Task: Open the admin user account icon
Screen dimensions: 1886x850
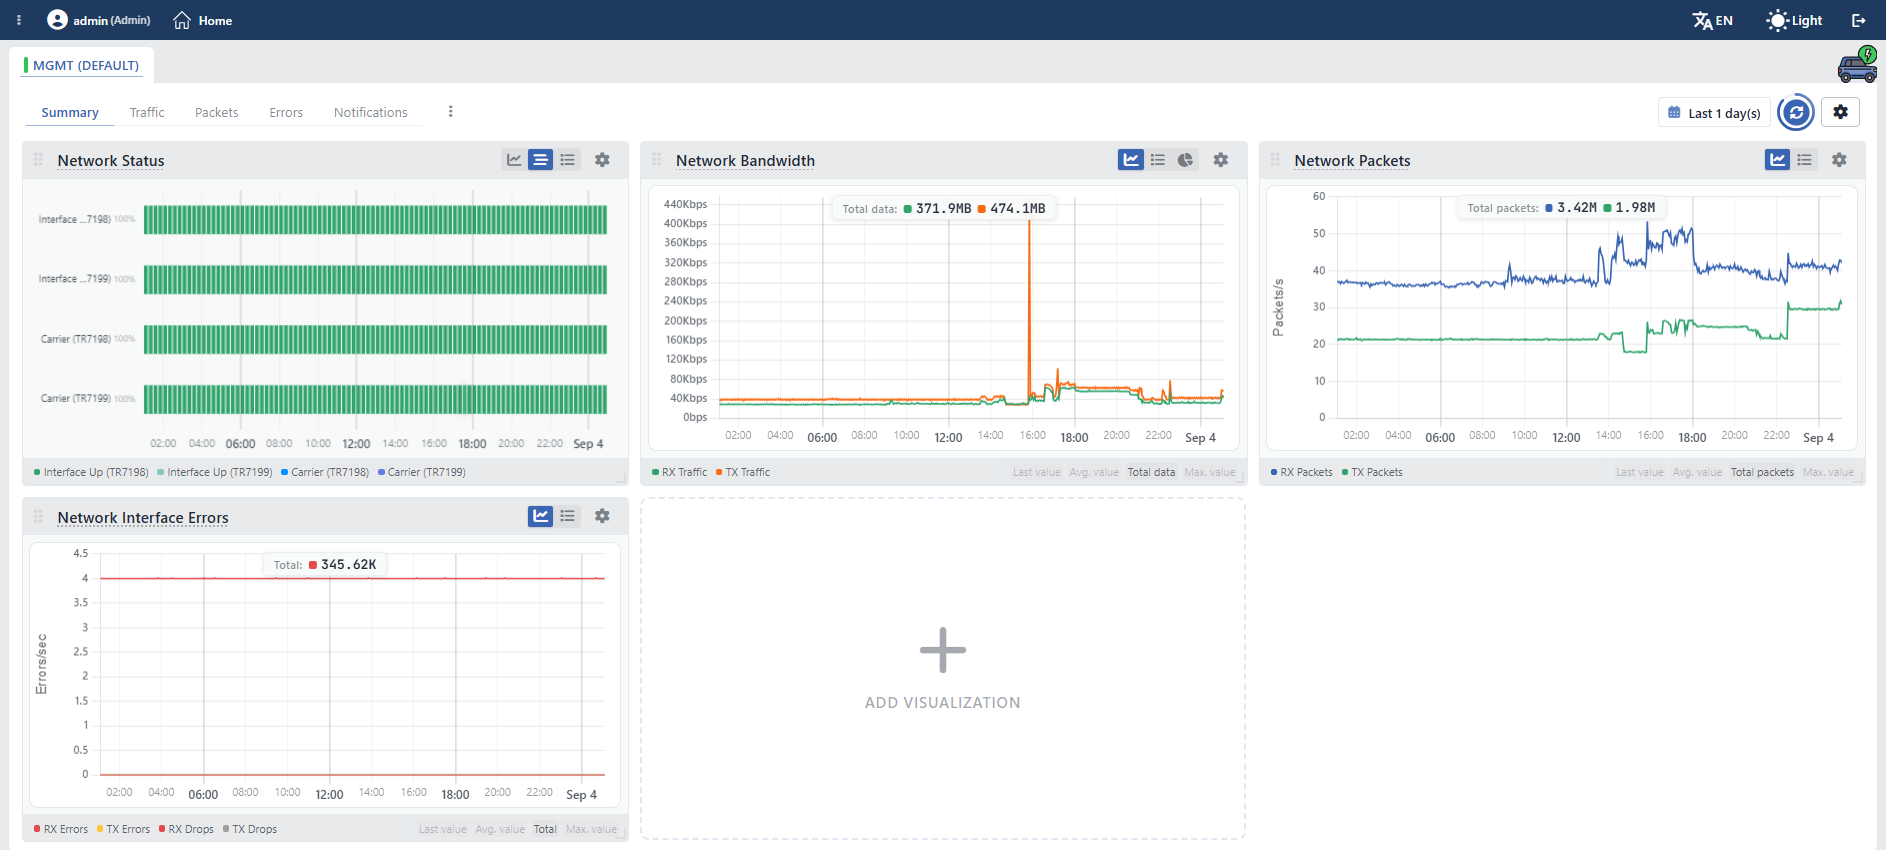Action: coord(57,20)
